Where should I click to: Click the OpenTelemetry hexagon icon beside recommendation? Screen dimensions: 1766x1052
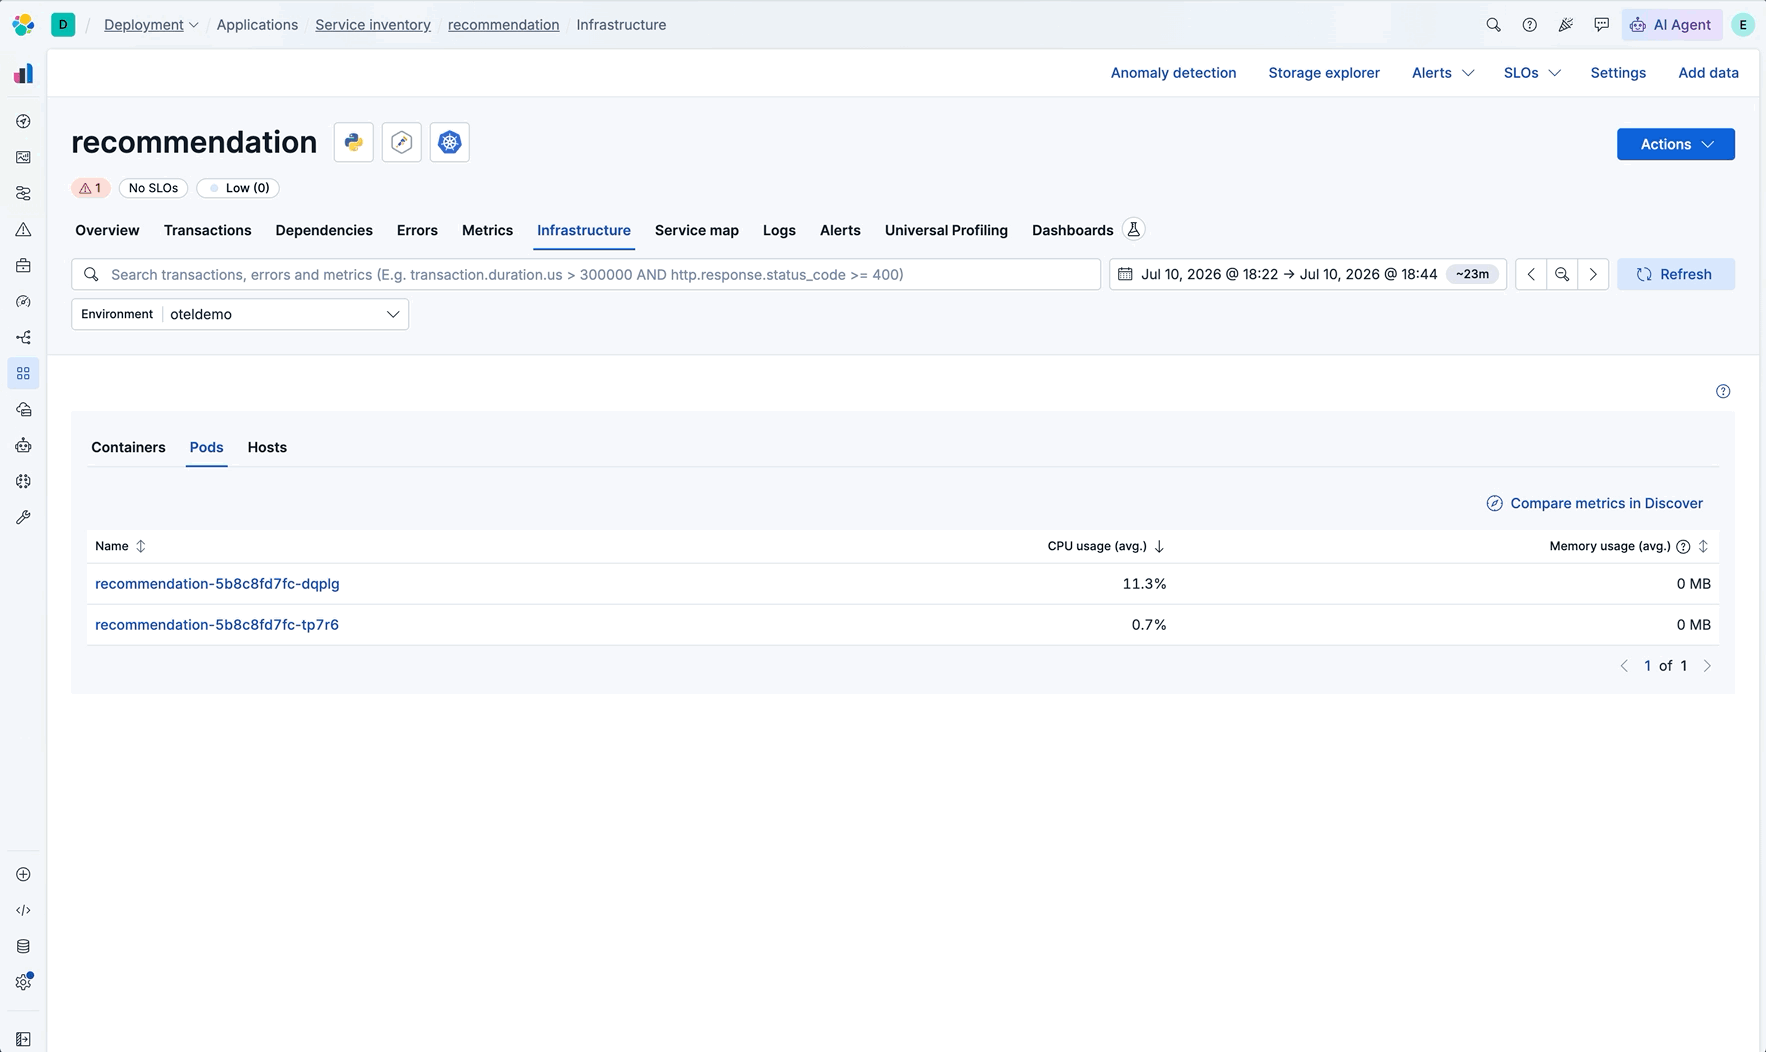pyautogui.click(x=401, y=142)
